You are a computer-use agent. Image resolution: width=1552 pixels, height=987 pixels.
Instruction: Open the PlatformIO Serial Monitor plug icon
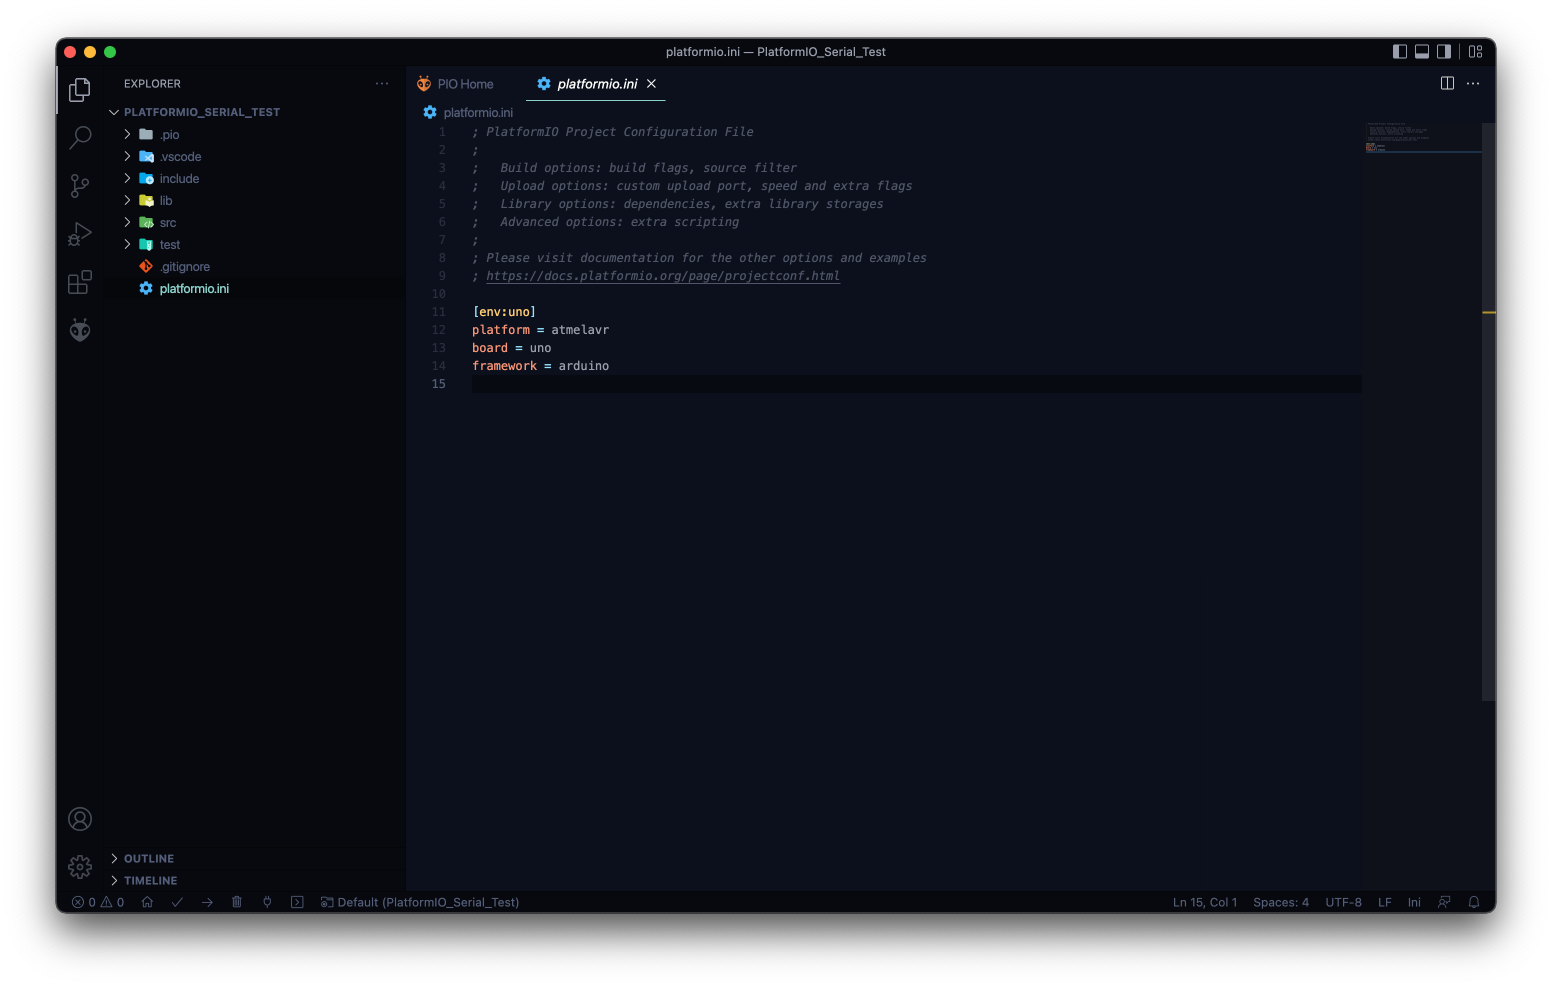(267, 902)
